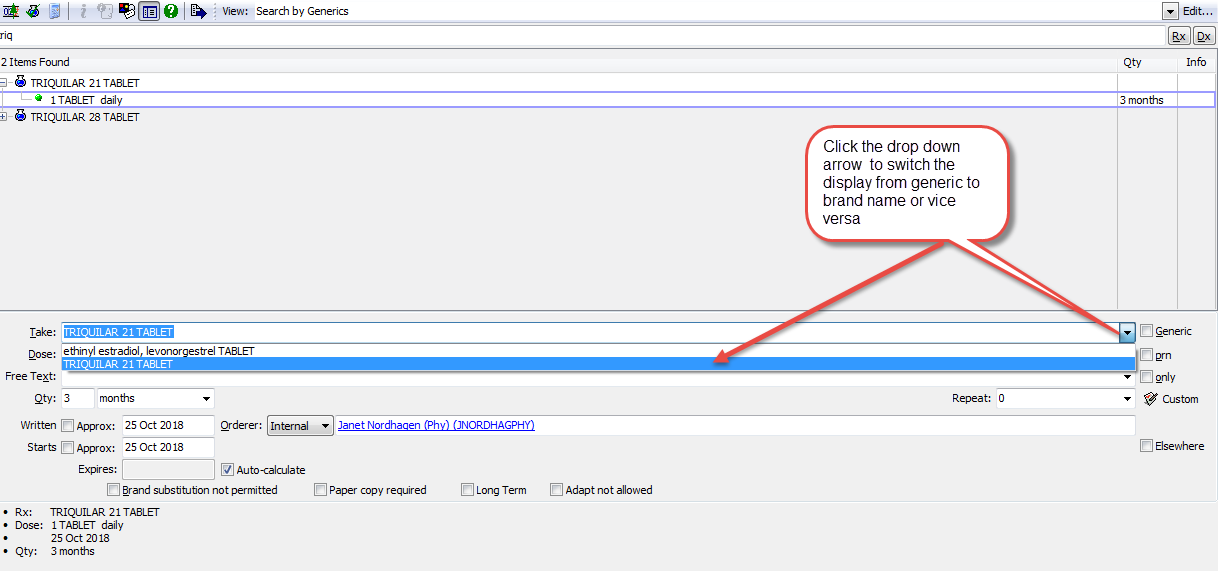Click the colored squares tag toolbar icon
Image resolution: width=1218 pixels, height=571 pixels.
click(127, 11)
